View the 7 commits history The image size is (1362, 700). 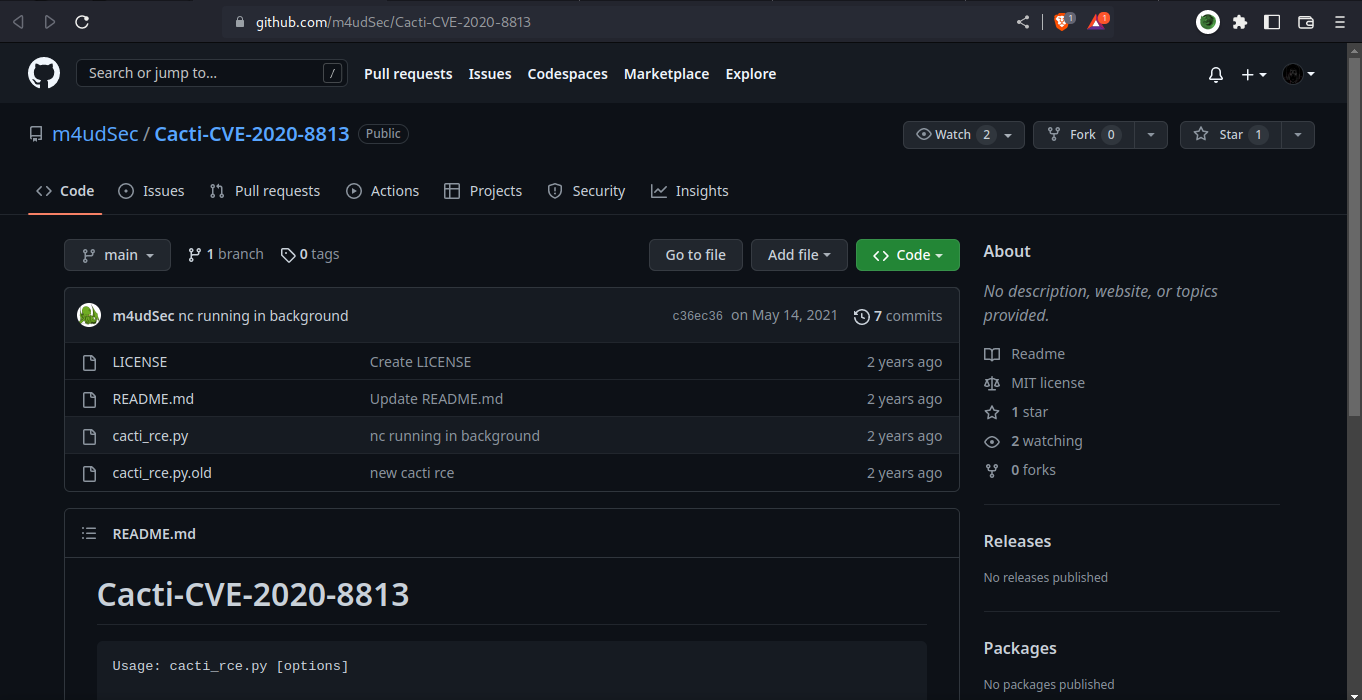point(898,316)
